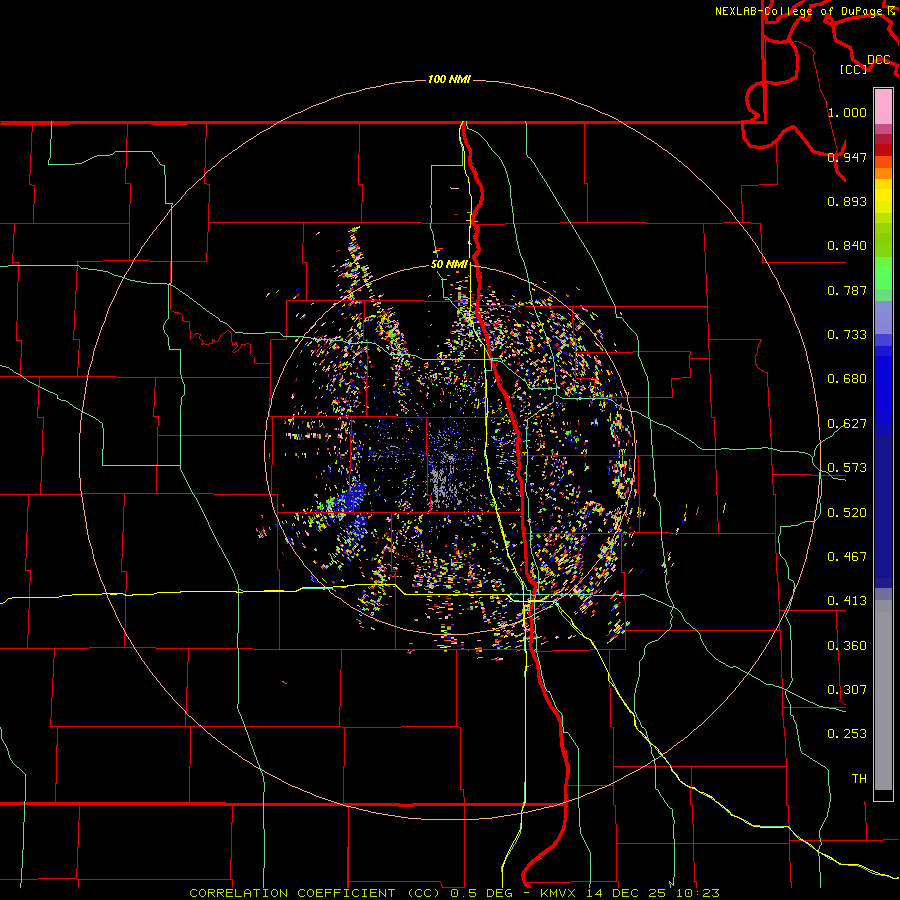
Task: Select the 0.627 scale value
Action: [847, 424]
